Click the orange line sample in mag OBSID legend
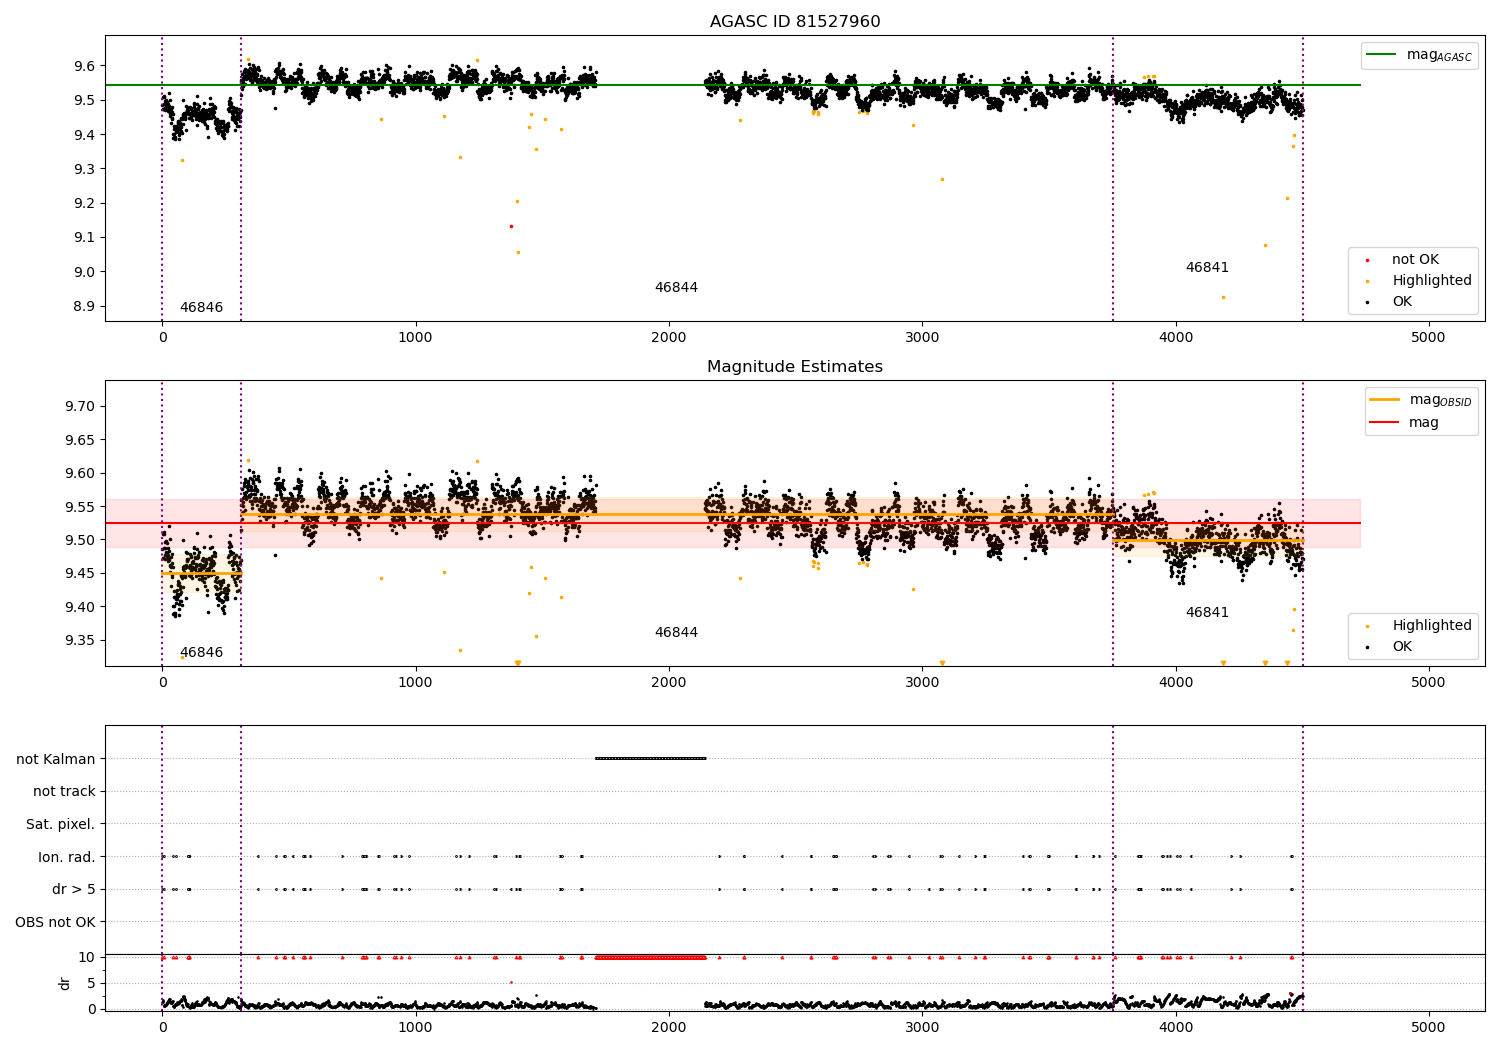 1385,400
